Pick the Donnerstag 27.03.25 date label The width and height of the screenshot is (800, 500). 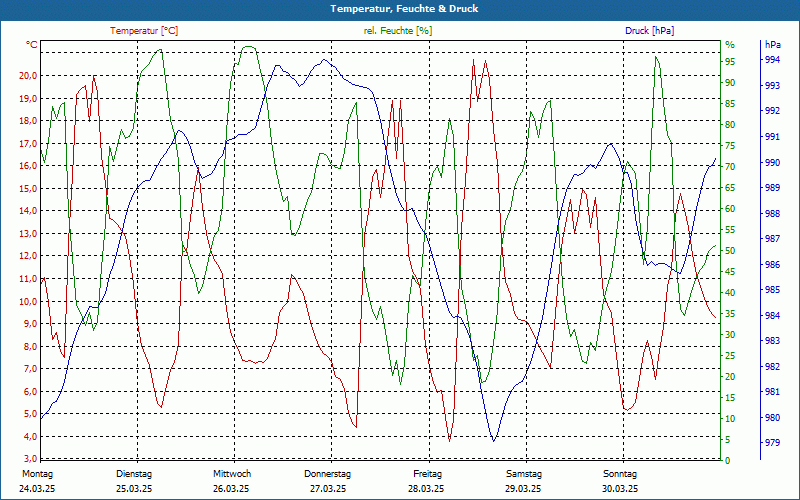tap(327, 481)
